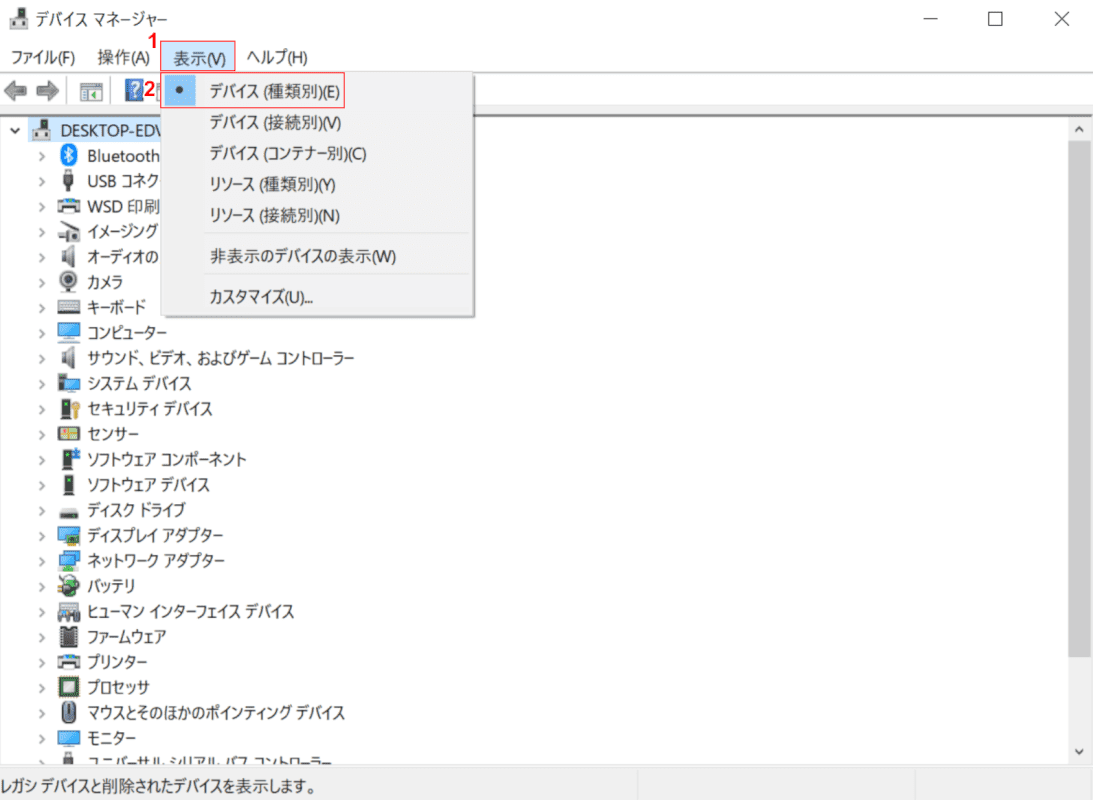Expand the センサー category chevron
This screenshot has width=1093, height=800.
click(42, 434)
